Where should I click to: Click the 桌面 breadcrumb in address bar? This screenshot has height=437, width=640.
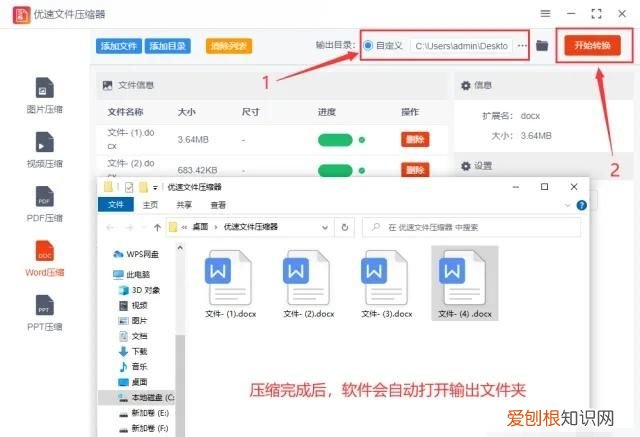[200, 227]
